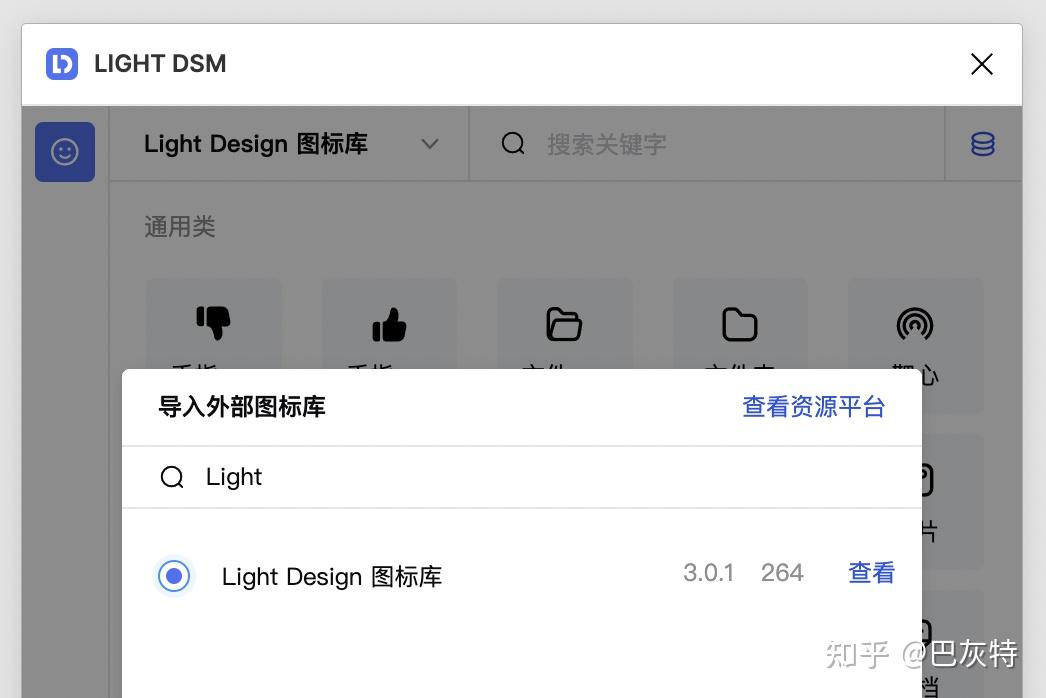This screenshot has height=698, width=1046.
Task: Click the LIGHT DSM logo icon
Action: pyautogui.click(x=61, y=64)
